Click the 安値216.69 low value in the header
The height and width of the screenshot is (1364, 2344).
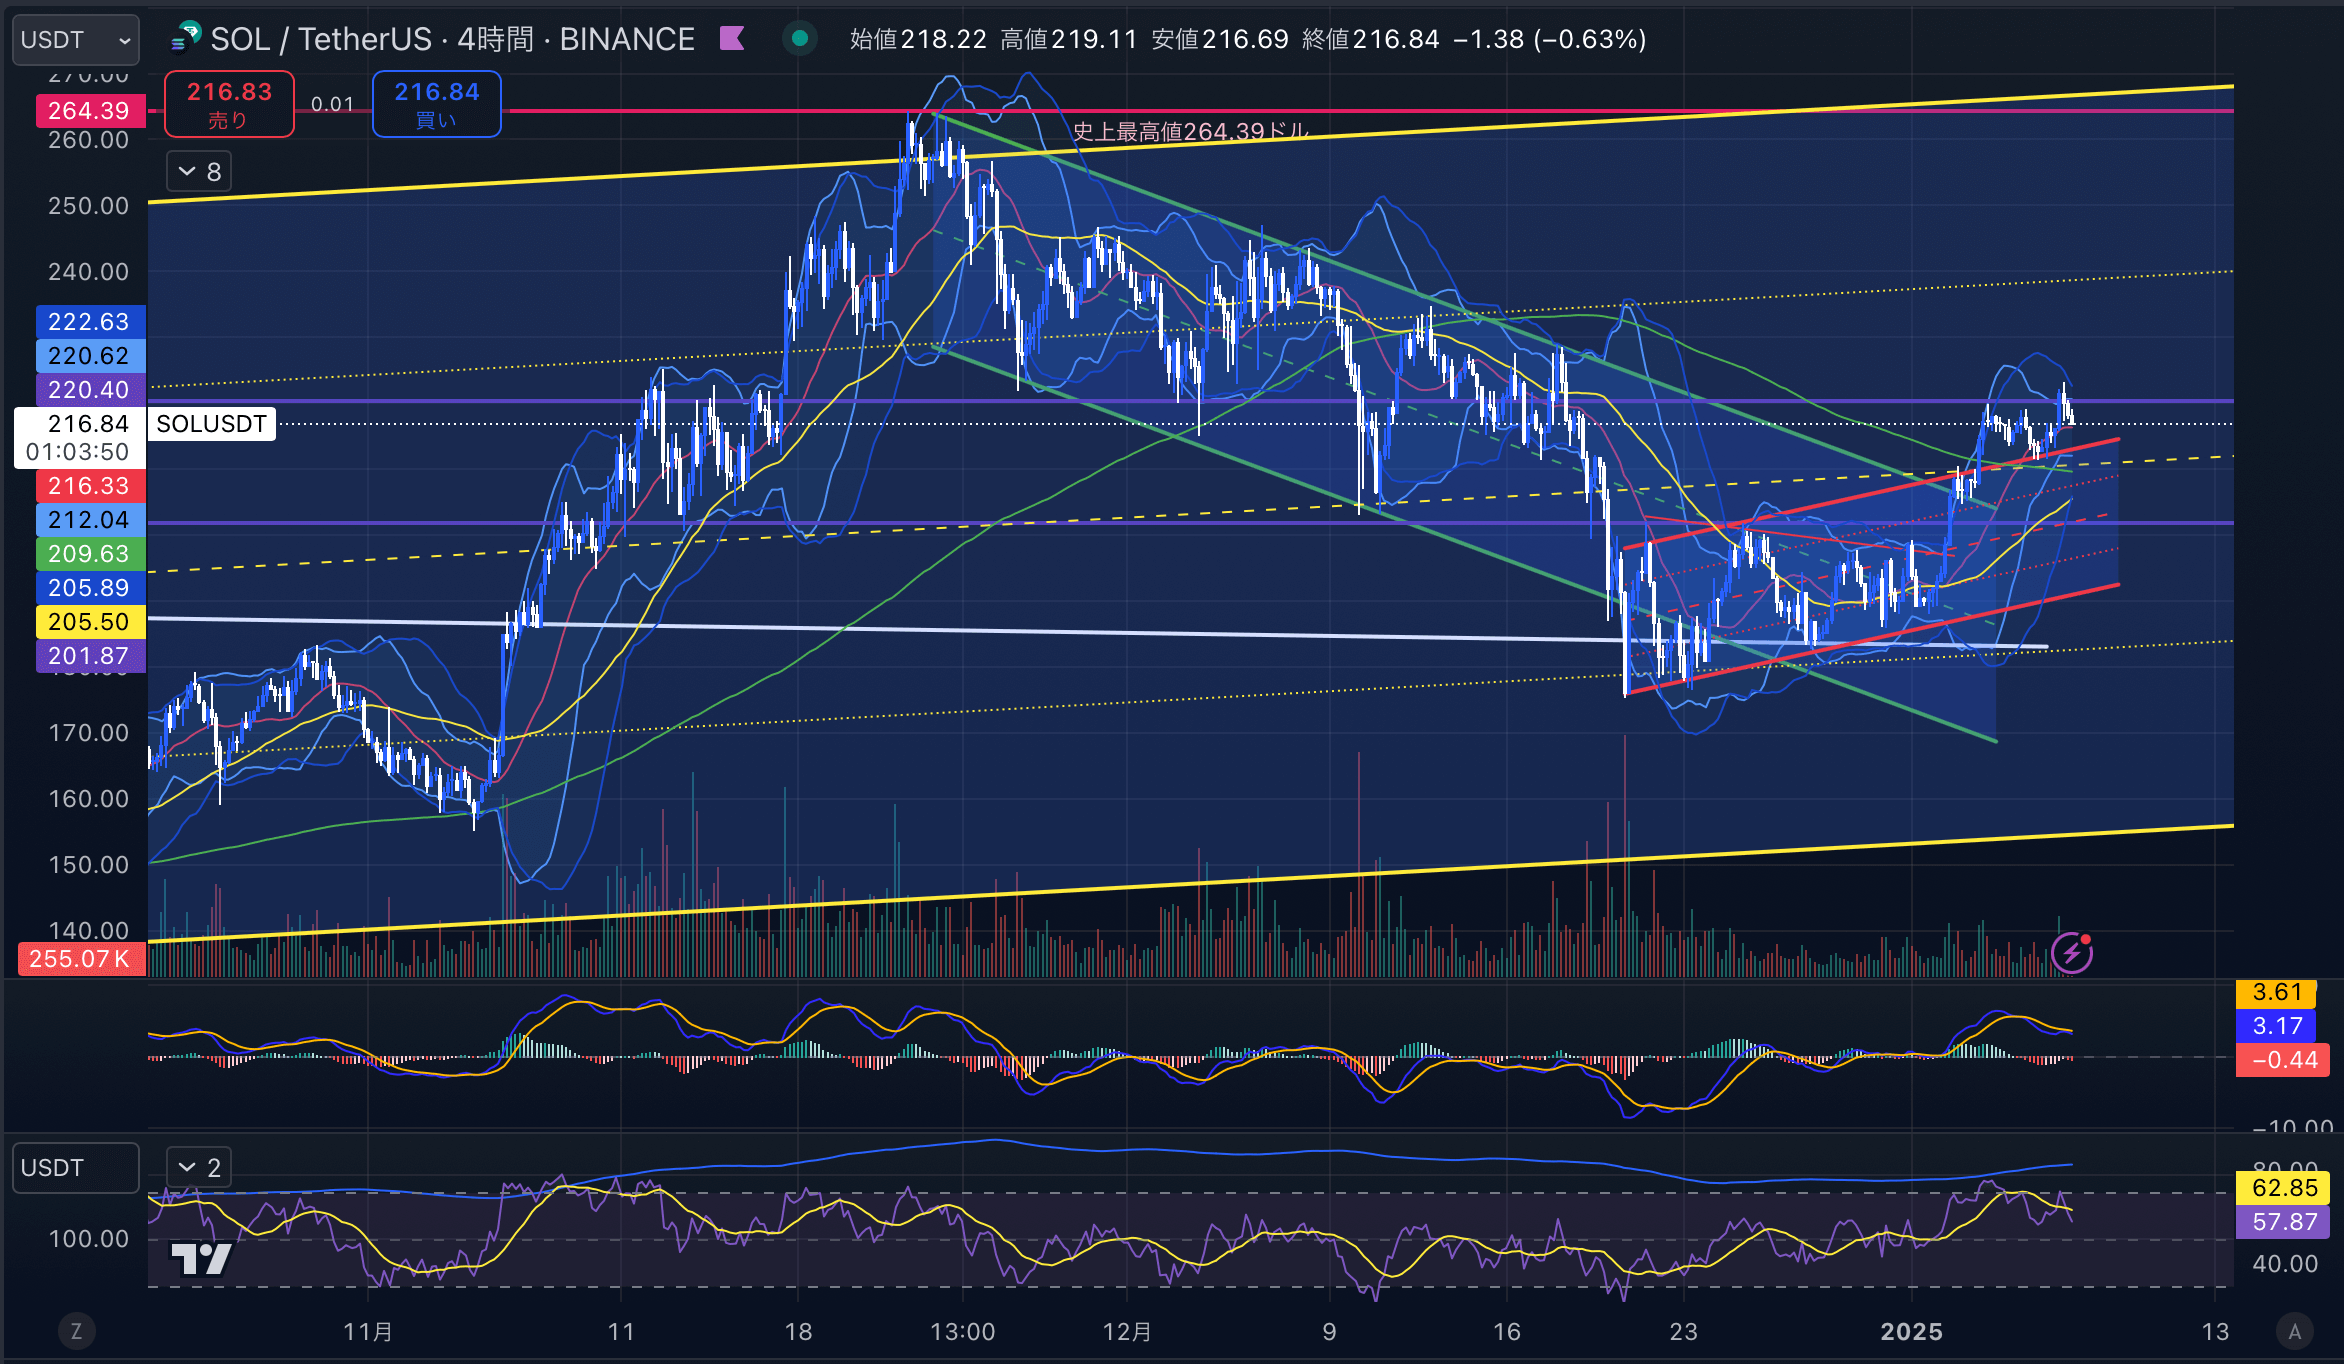click(1220, 39)
